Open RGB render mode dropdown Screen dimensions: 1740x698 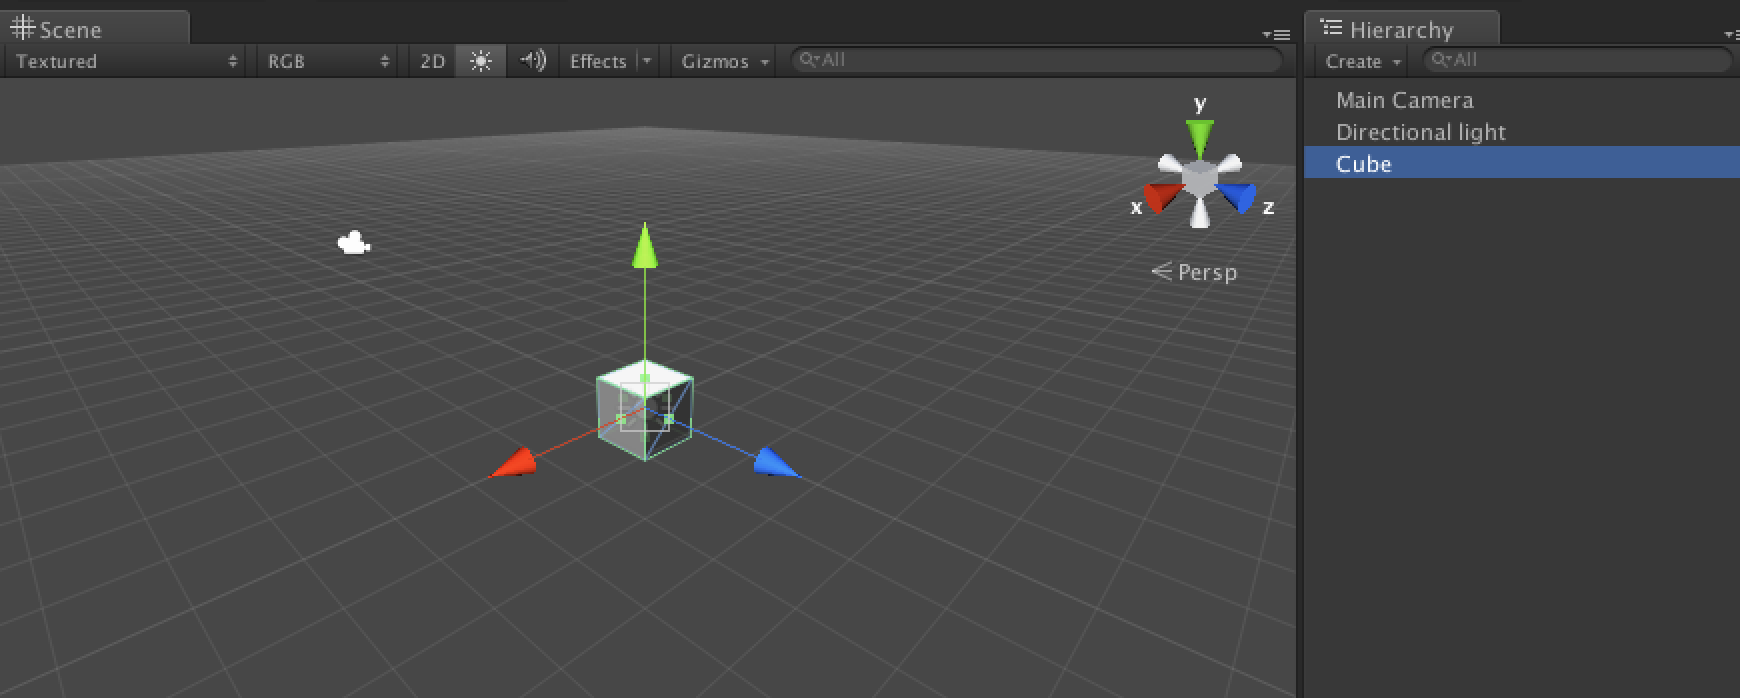[327, 61]
